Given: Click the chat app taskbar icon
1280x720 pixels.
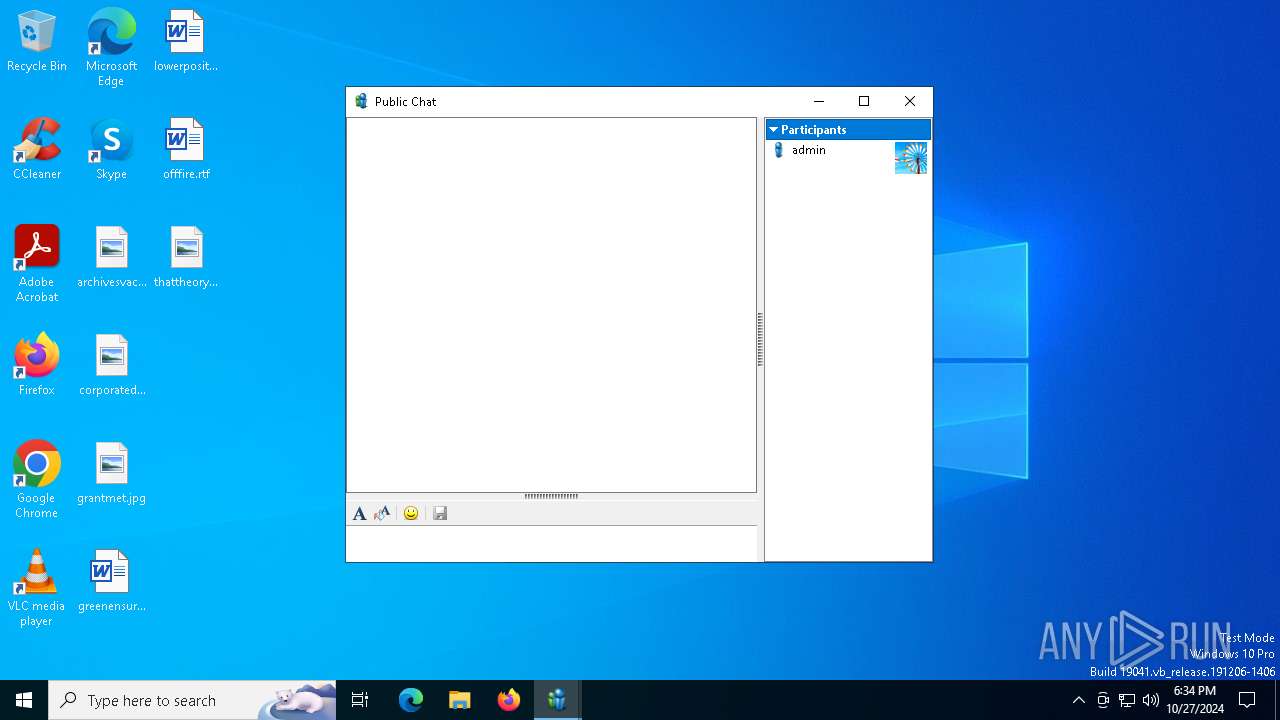Looking at the screenshot, I should [557, 700].
